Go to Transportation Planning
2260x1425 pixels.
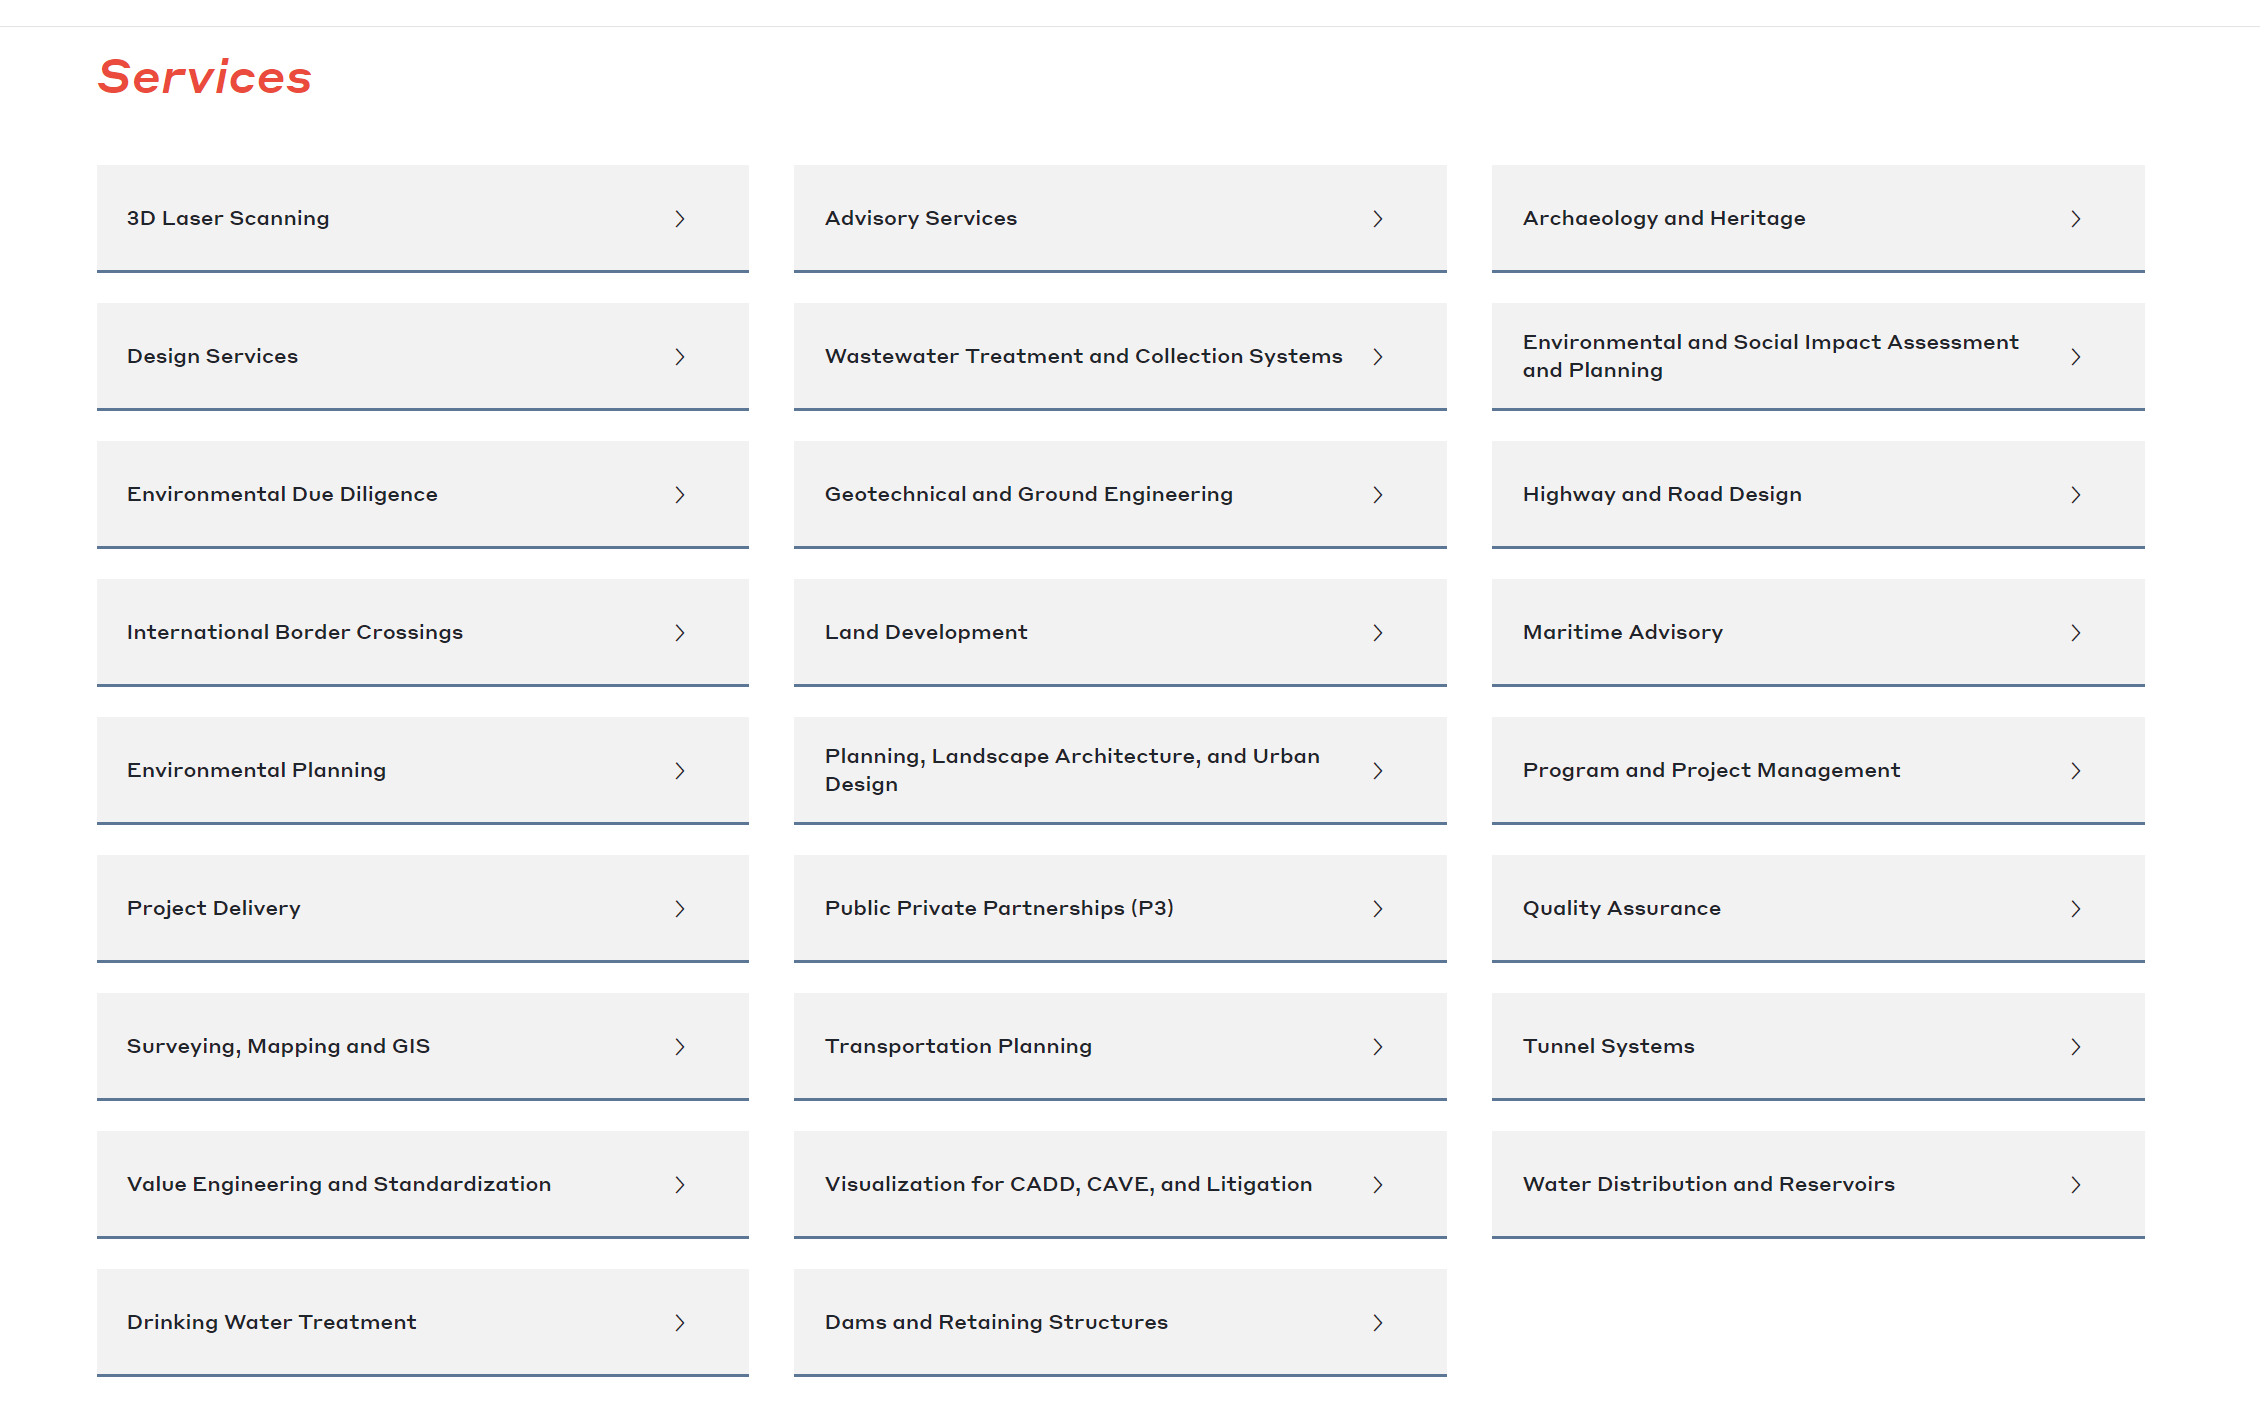[x=1120, y=1046]
